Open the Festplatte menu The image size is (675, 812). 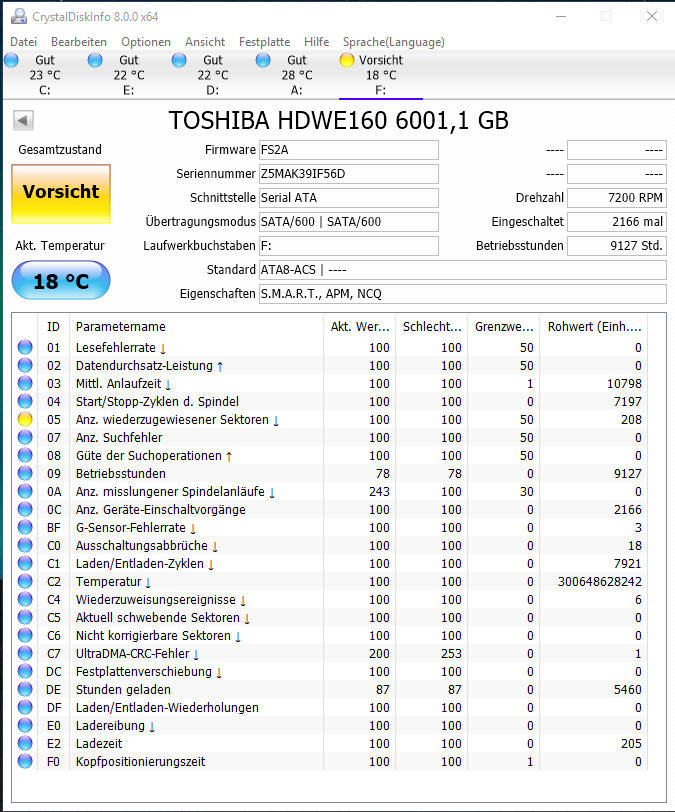point(264,42)
